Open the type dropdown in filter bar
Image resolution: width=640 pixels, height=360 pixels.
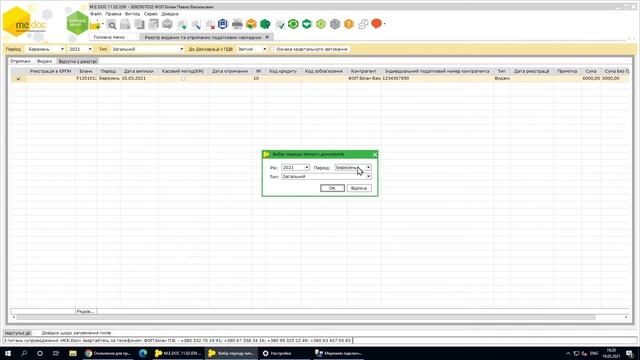pos(182,49)
